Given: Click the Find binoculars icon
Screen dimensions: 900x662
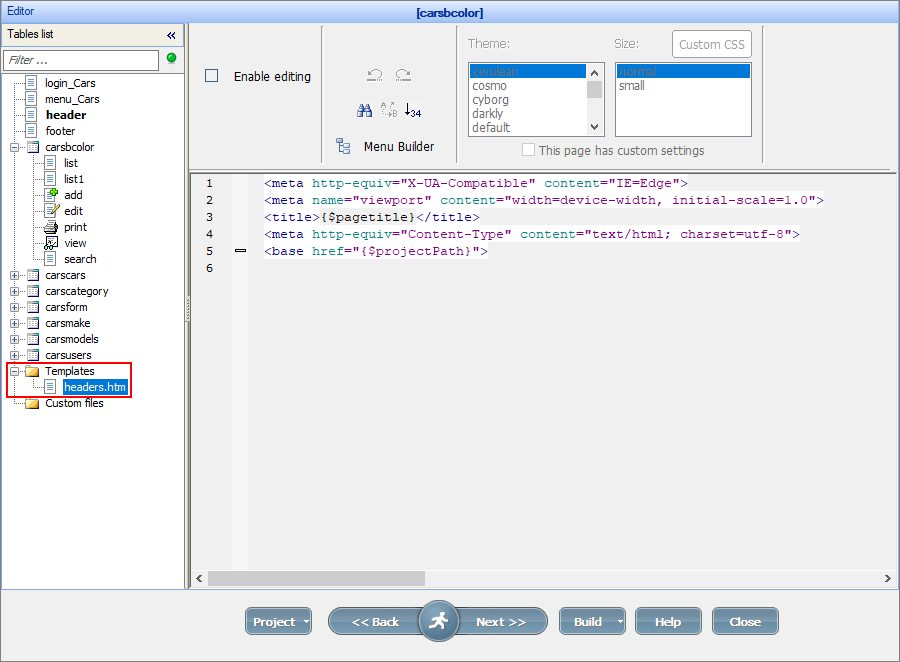Looking at the screenshot, I should coord(365,111).
